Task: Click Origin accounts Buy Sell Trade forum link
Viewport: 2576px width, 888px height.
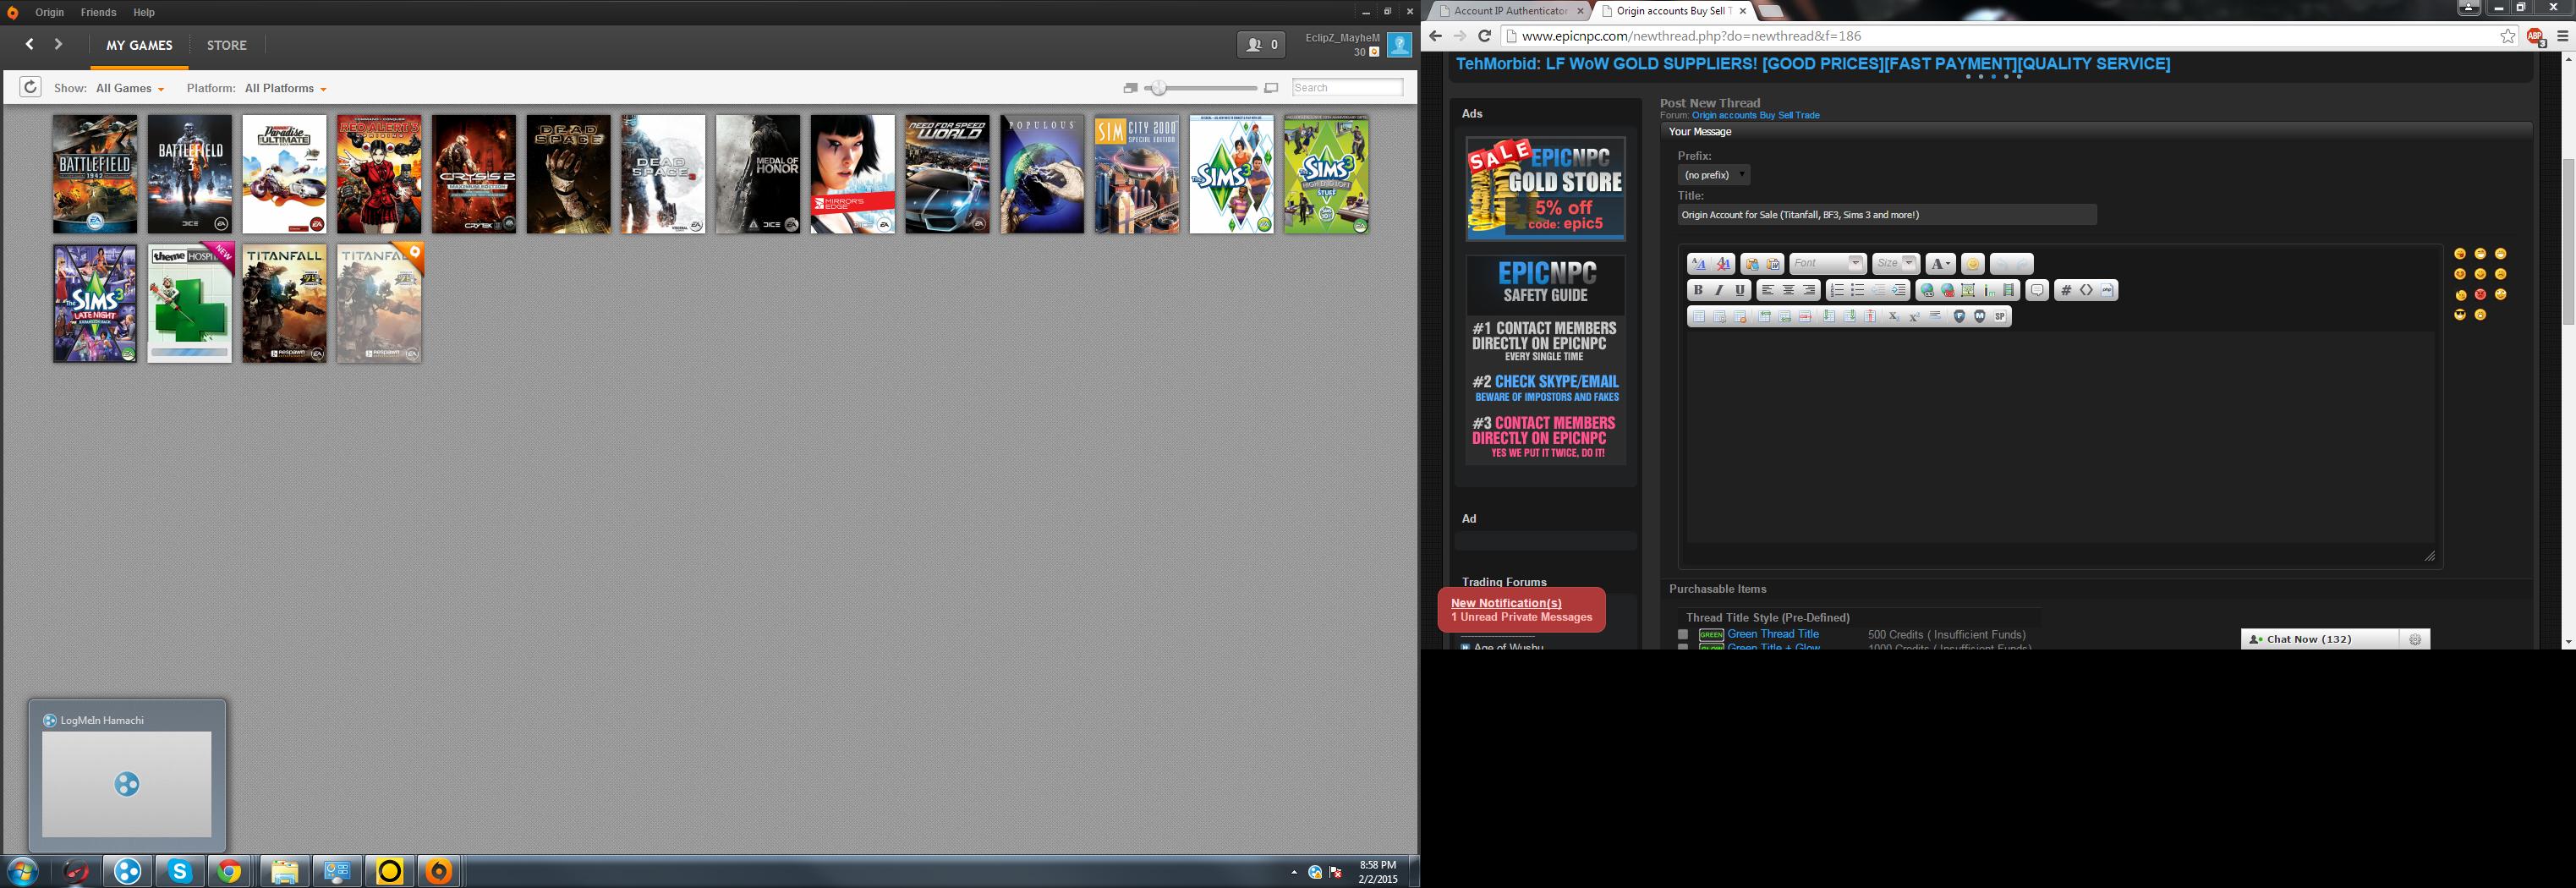Action: (1755, 115)
